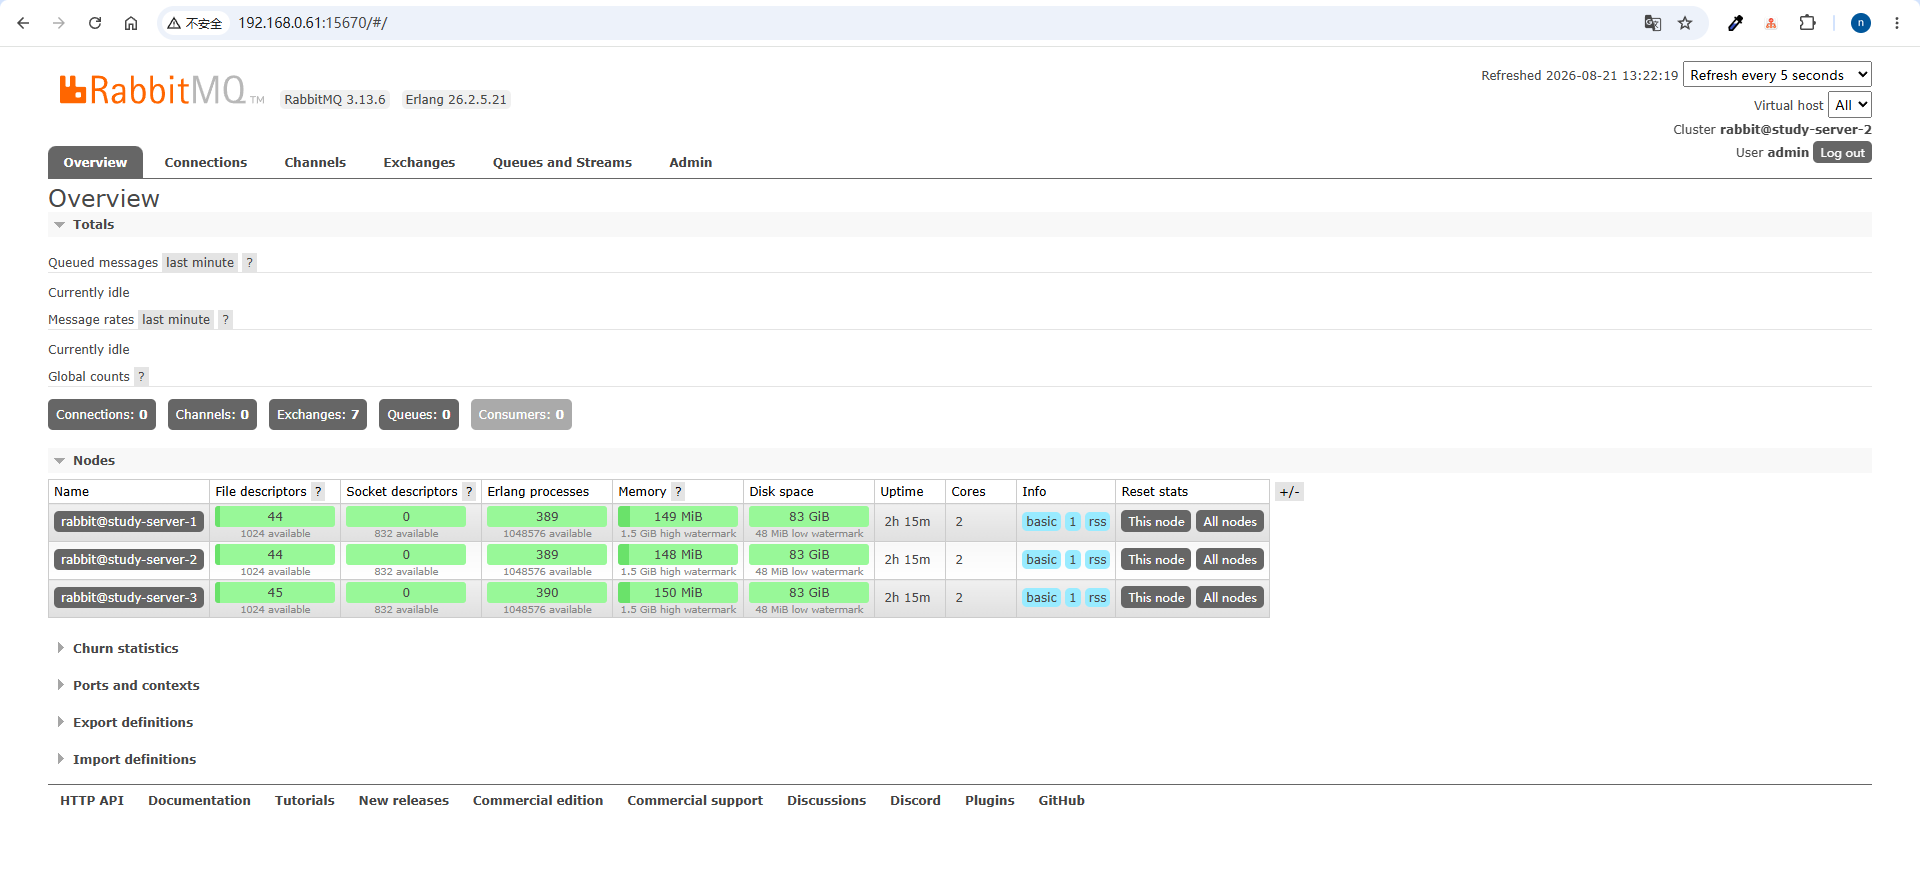The image size is (1920, 870).
Task: Open the eyedropper extension icon
Action: tap(1735, 23)
